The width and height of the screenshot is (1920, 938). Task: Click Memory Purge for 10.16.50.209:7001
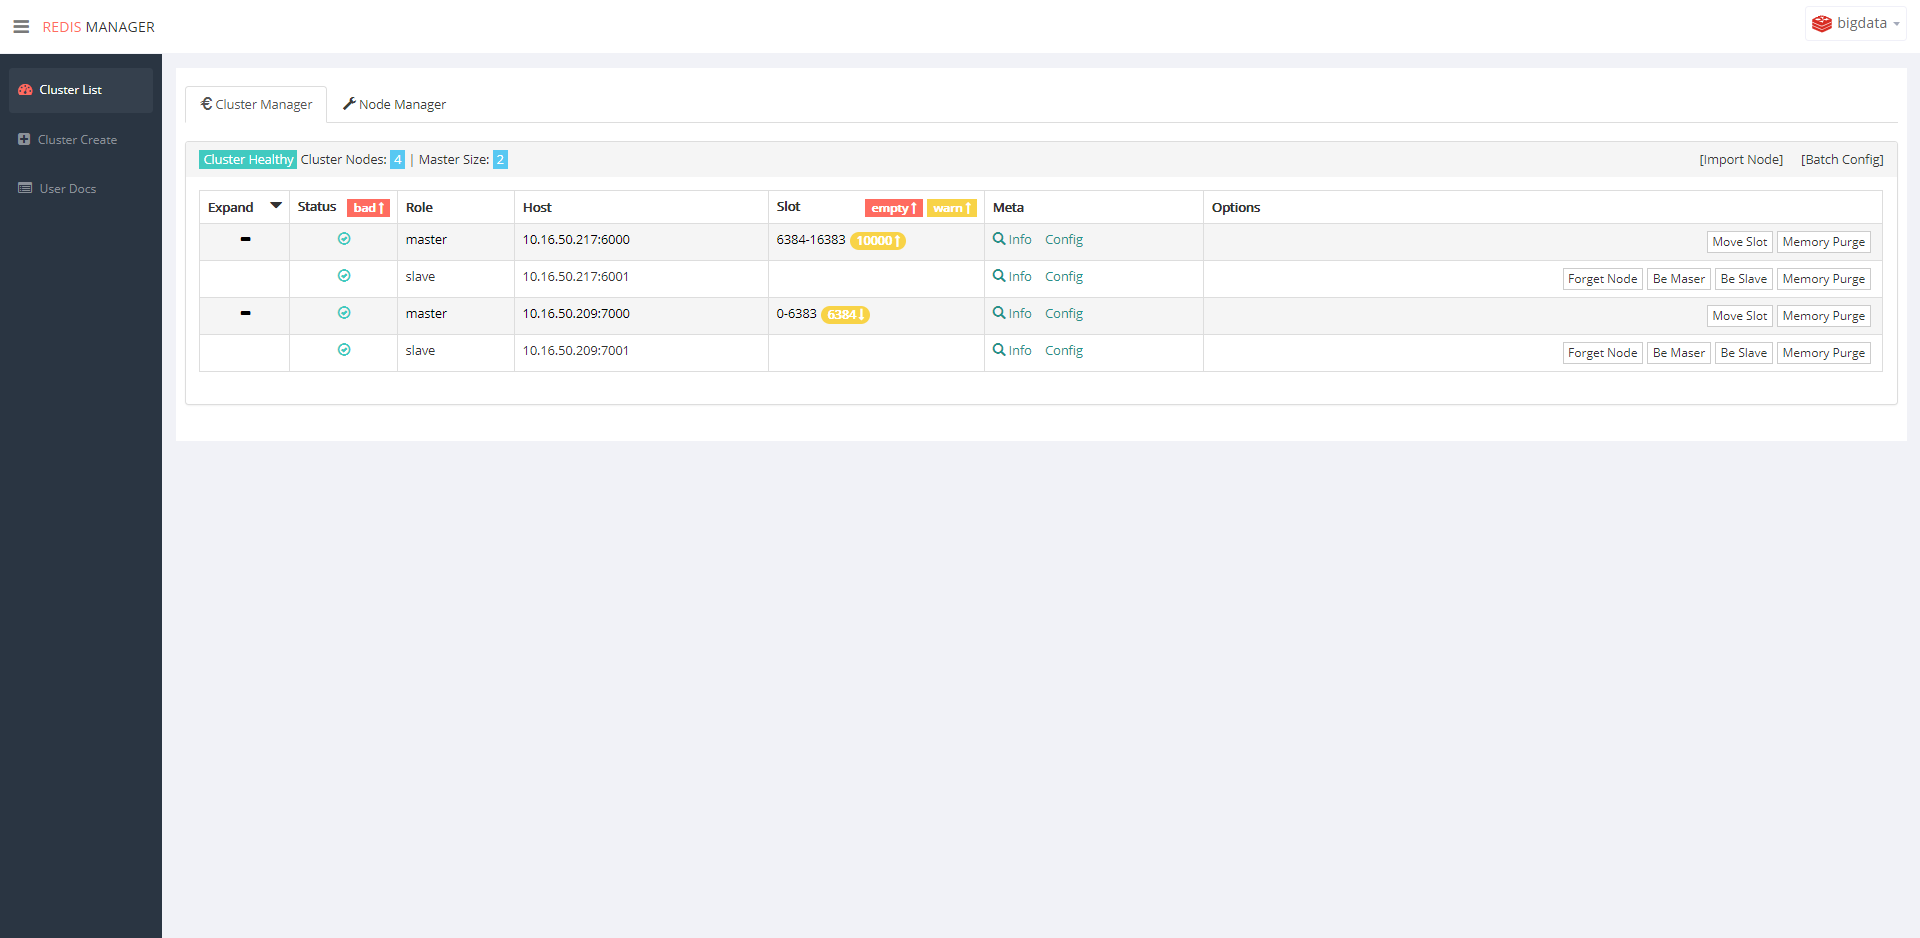[1823, 353]
